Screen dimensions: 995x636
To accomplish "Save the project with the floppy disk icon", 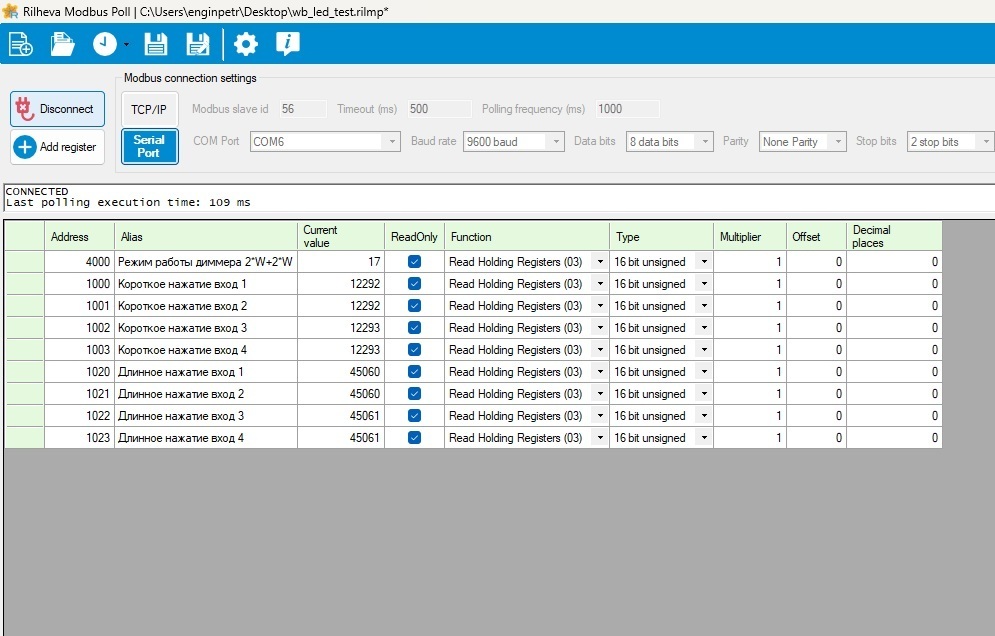I will click(156, 44).
